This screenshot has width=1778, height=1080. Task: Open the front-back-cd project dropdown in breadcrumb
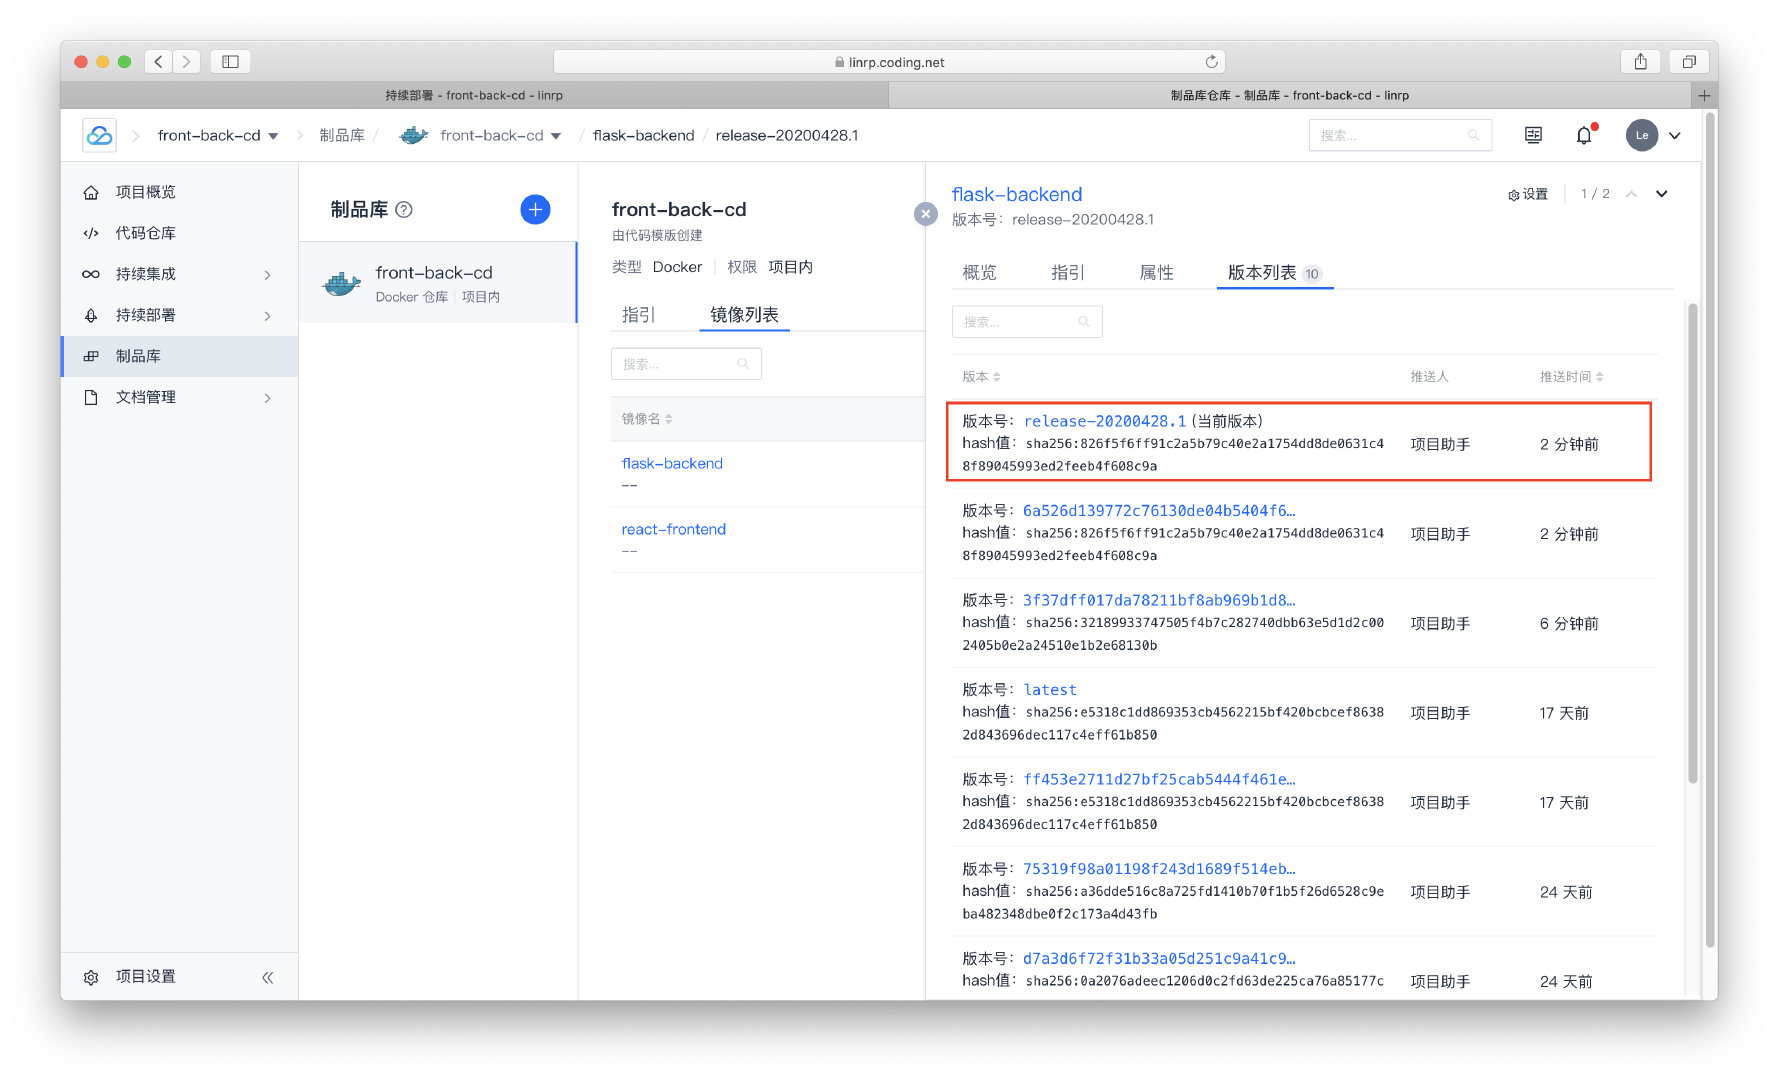click(218, 136)
